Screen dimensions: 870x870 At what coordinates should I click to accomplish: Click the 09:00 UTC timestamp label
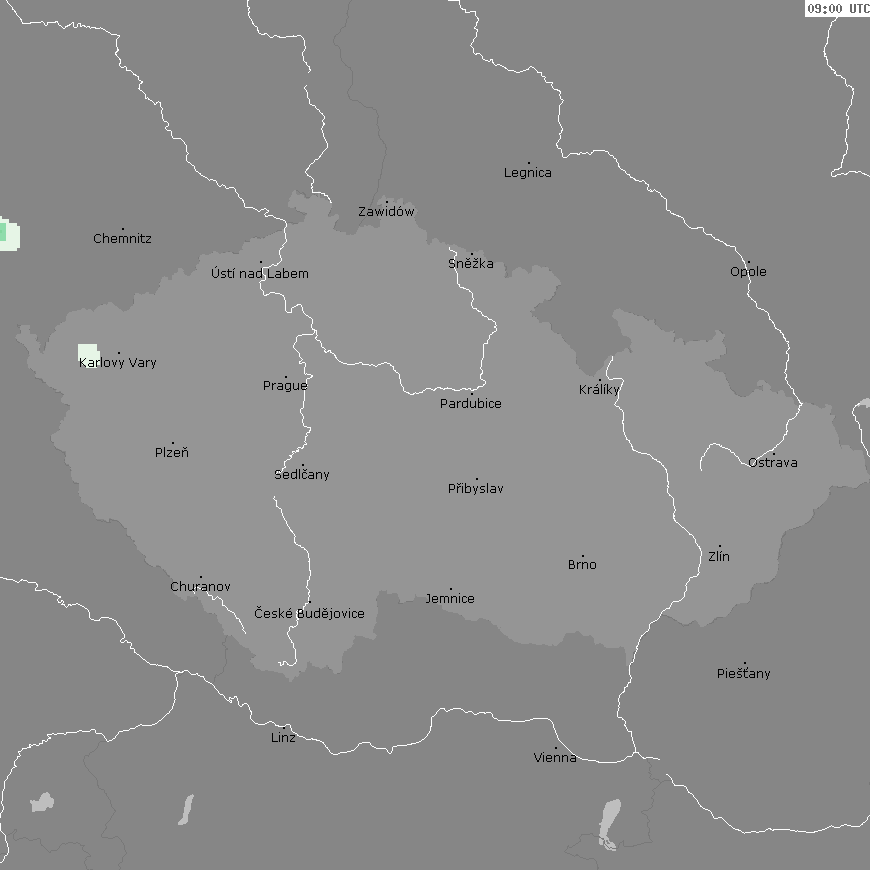838,8
